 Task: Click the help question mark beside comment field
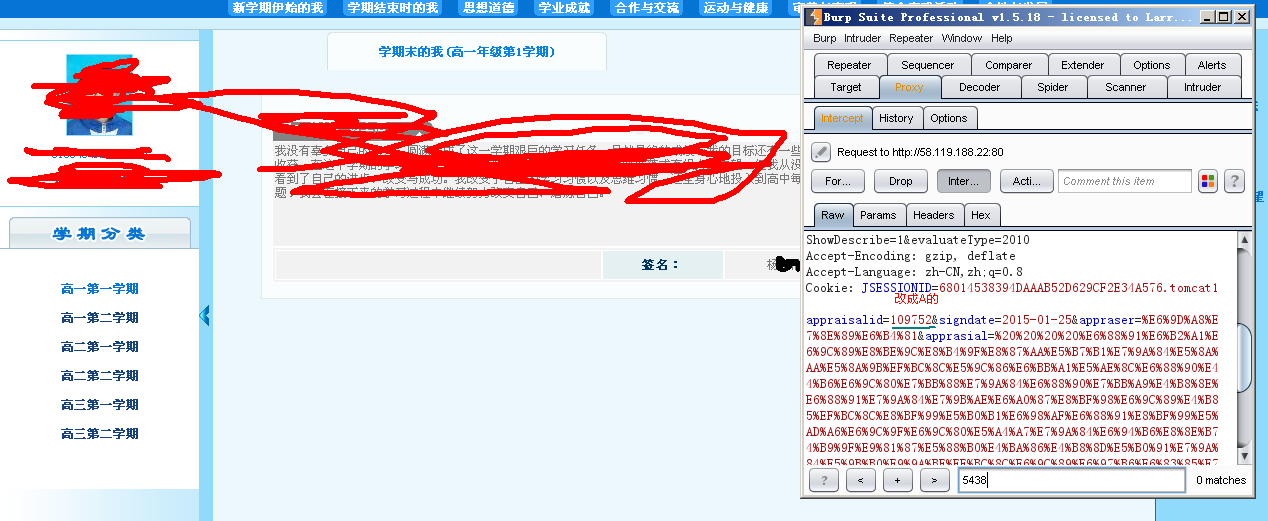coord(1234,181)
